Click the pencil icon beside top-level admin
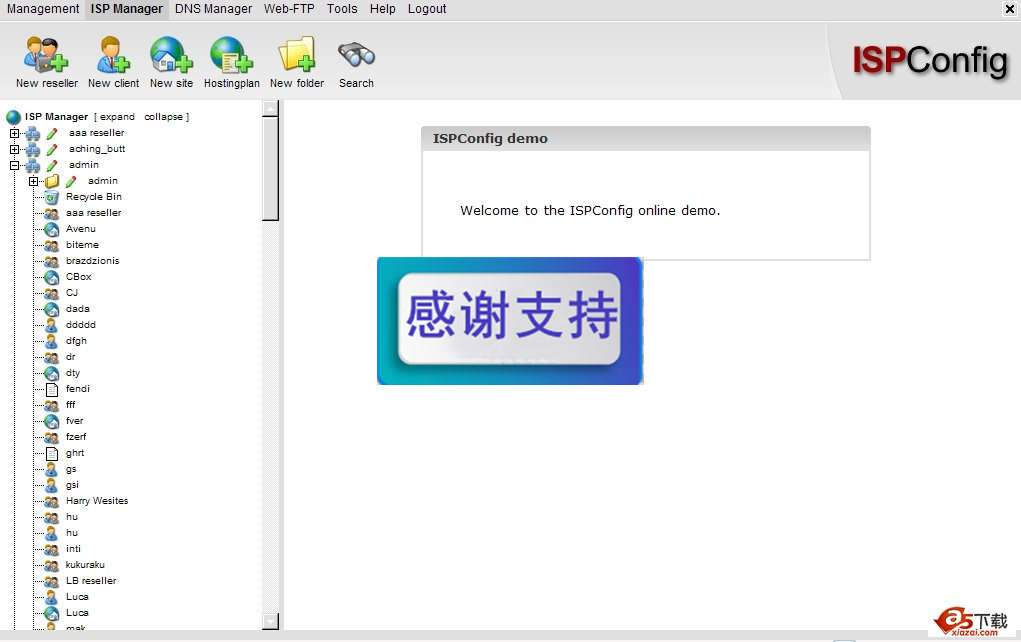 [52, 165]
